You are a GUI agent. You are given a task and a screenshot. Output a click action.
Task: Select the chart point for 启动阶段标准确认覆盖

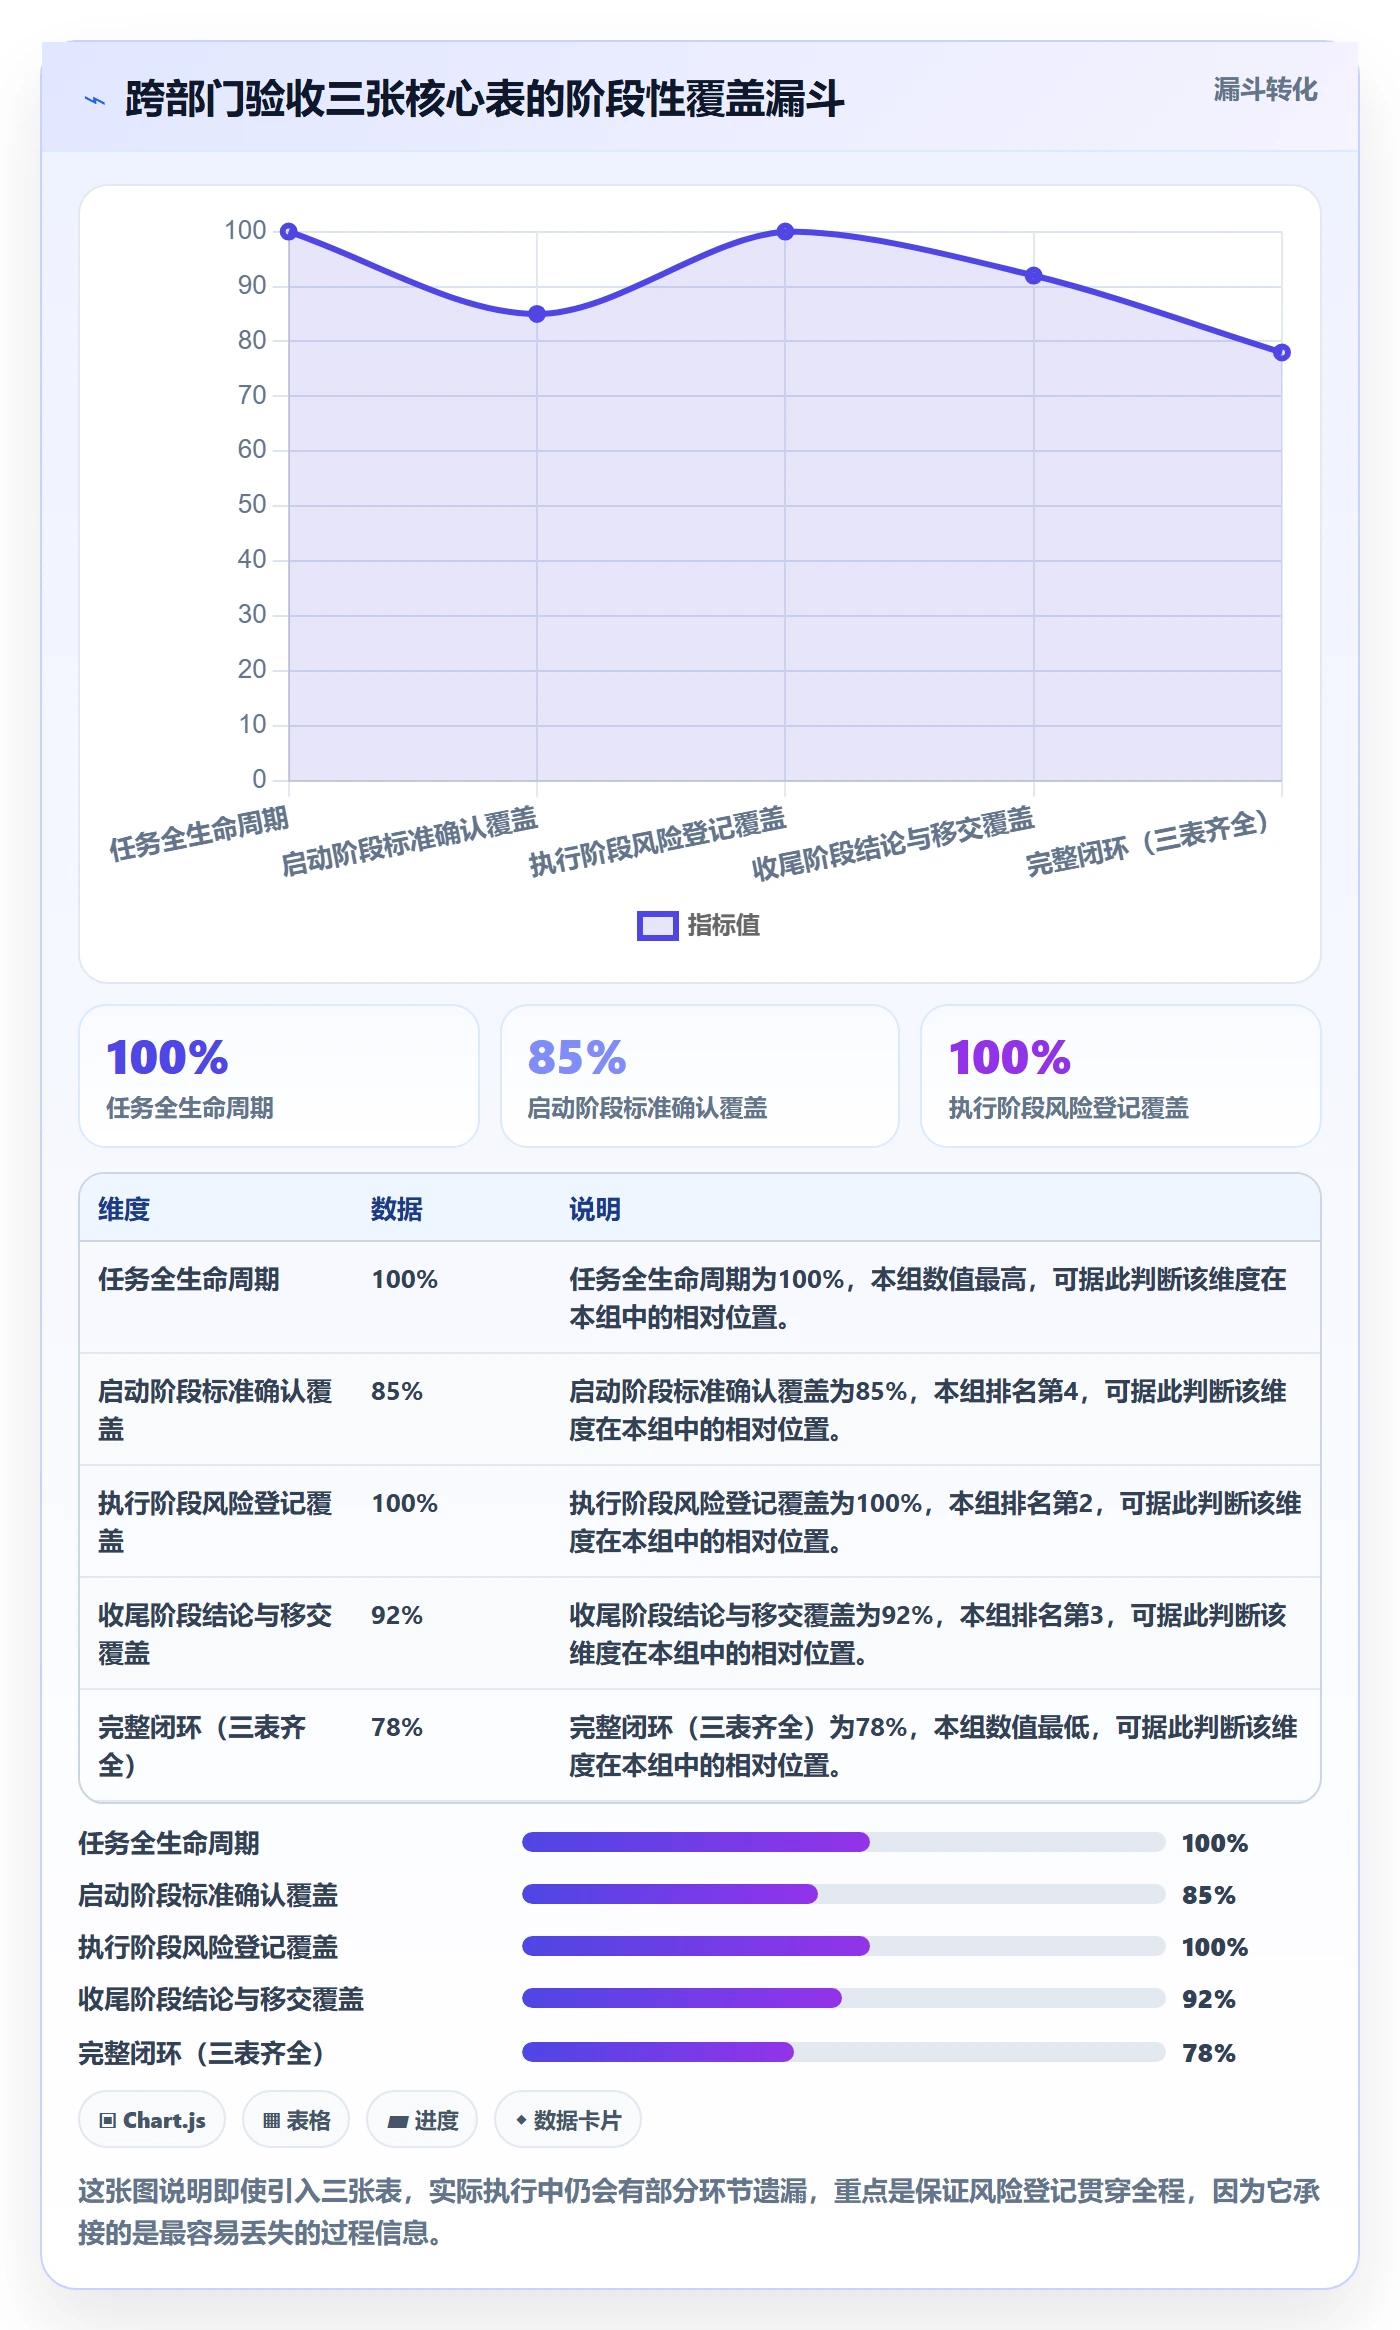537,314
